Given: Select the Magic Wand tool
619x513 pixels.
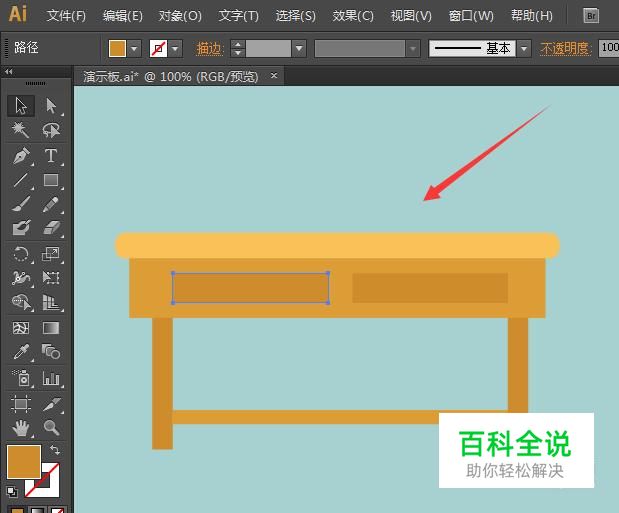Looking at the screenshot, I should click(x=21, y=130).
